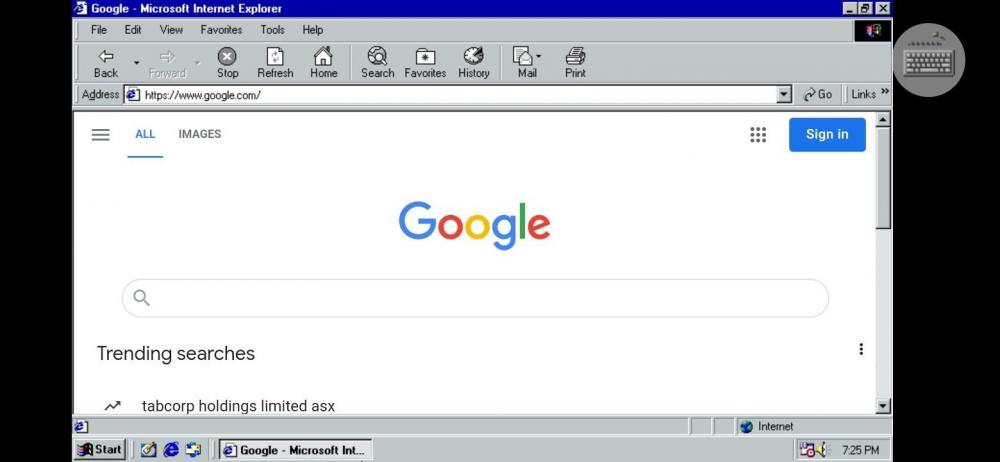Click the Trending searches heading
This screenshot has width=1000, height=462.
[175, 354]
